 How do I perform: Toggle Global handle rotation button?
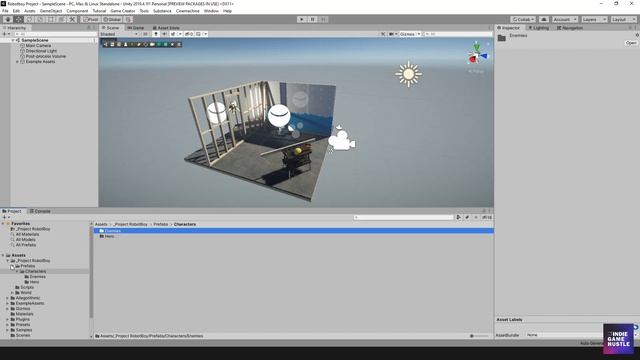tap(112, 19)
